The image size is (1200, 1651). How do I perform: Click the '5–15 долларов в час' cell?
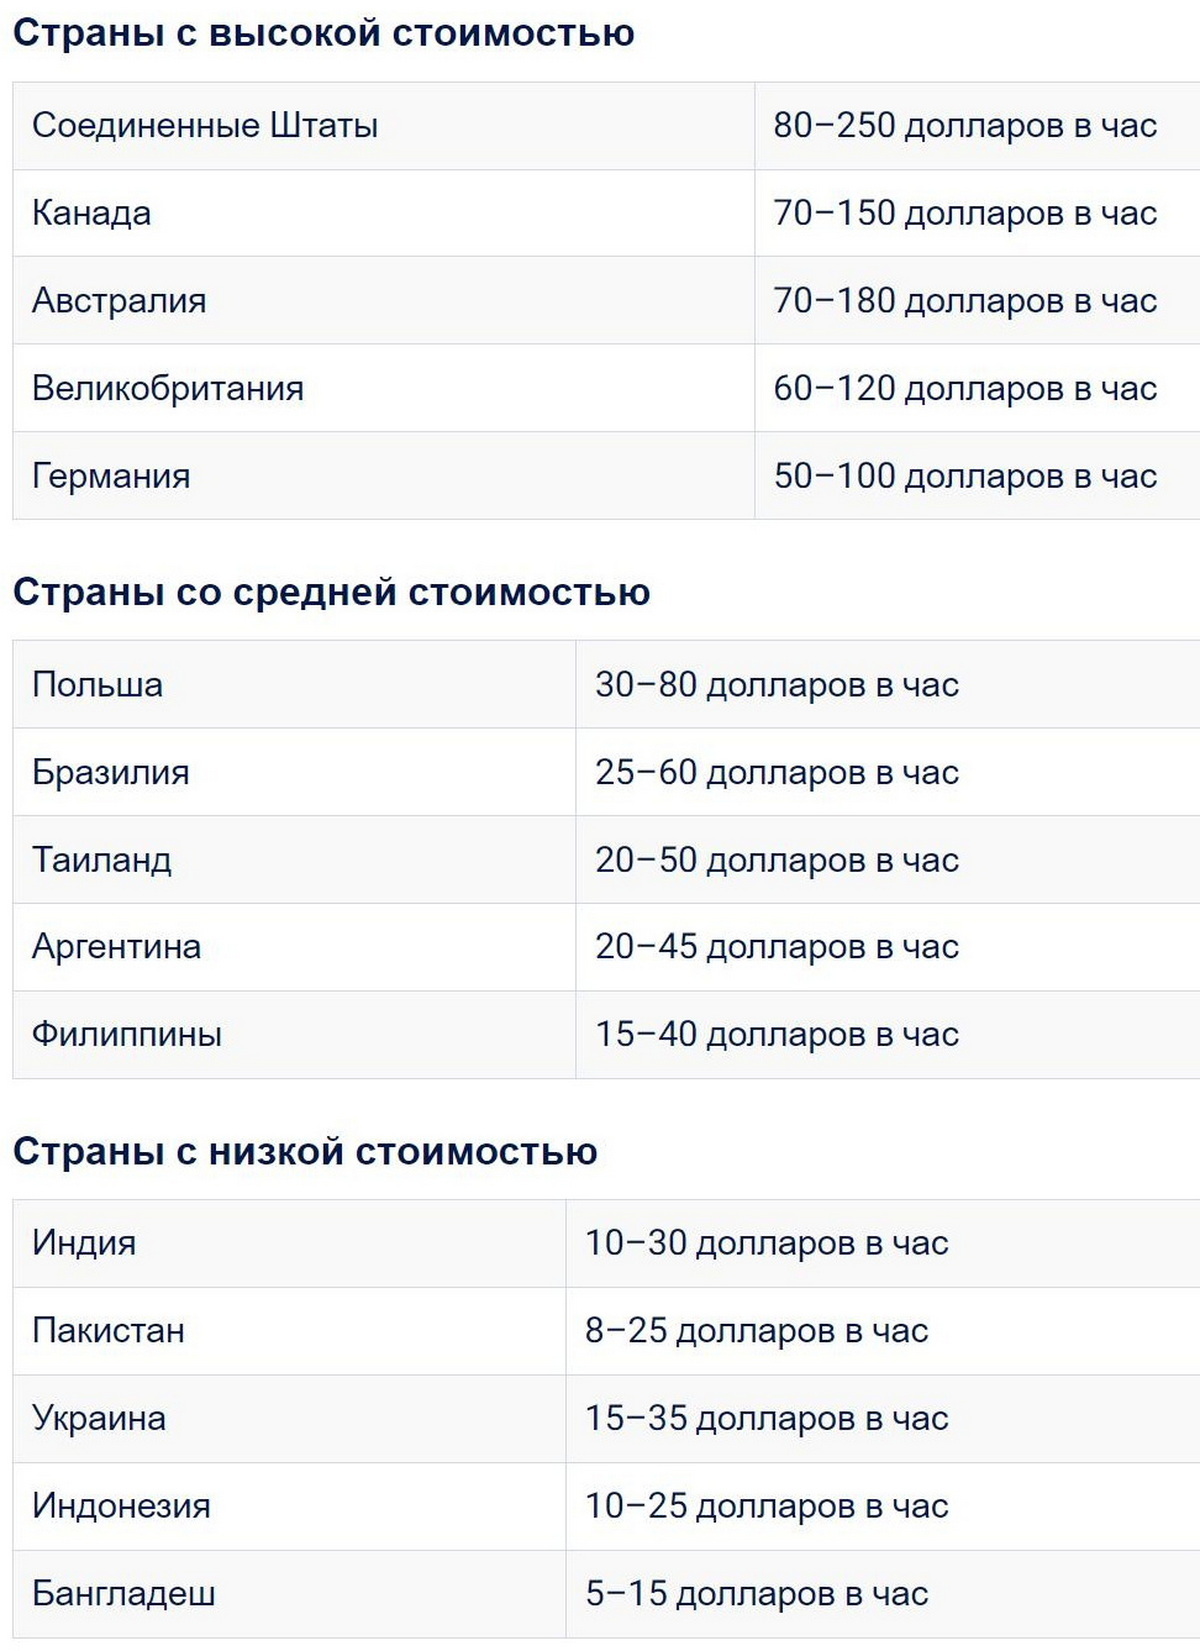click(x=757, y=1593)
